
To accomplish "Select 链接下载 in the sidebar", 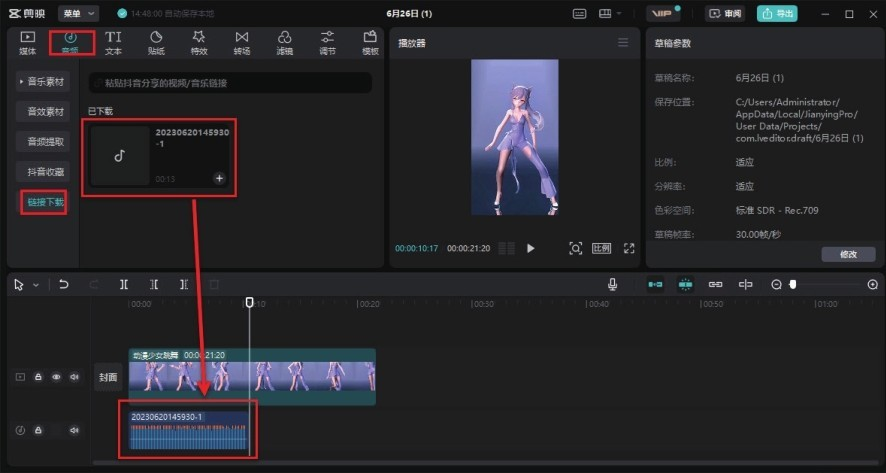I will (x=45, y=202).
